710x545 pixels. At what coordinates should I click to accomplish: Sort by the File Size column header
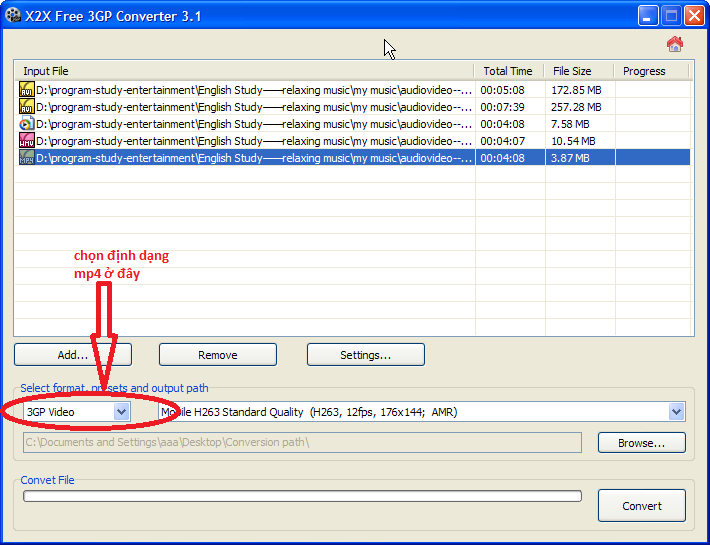coord(579,71)
